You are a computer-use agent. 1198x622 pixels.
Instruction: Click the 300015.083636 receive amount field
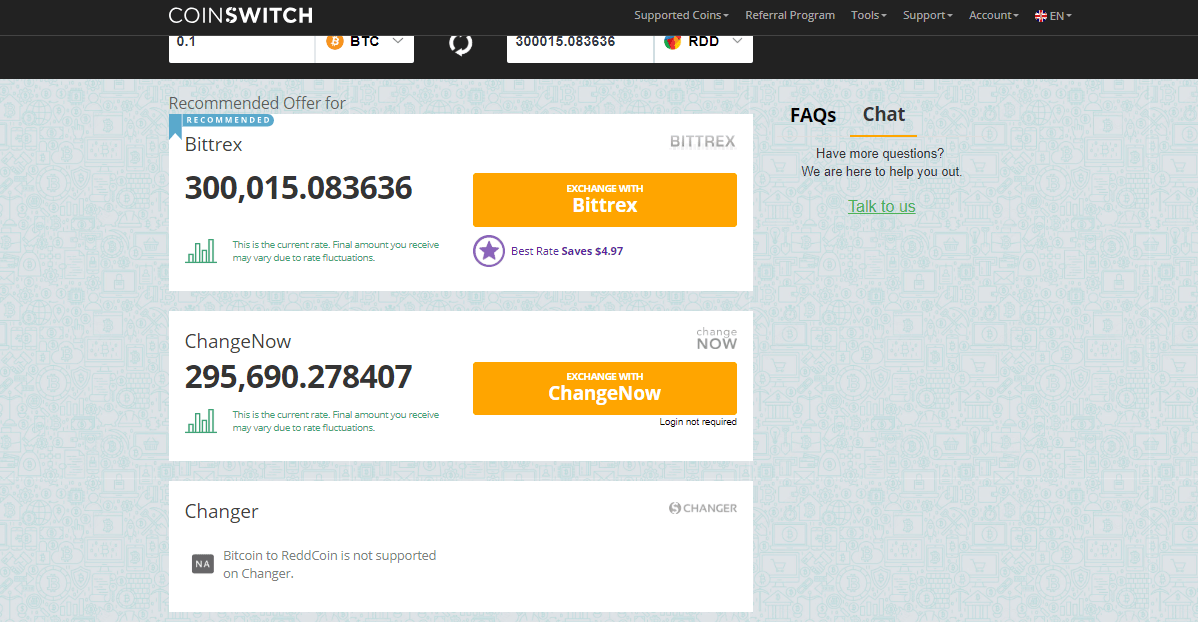(x=580, y=42)
